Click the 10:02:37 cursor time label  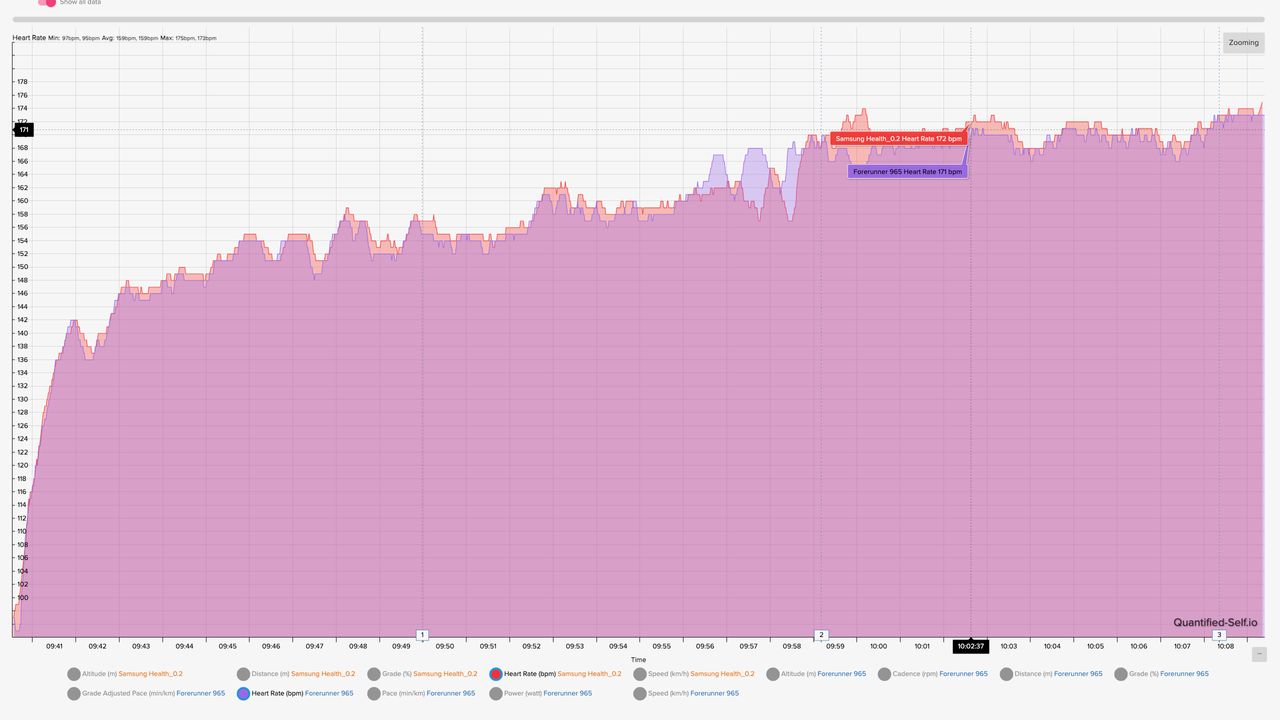pos(971,646)
